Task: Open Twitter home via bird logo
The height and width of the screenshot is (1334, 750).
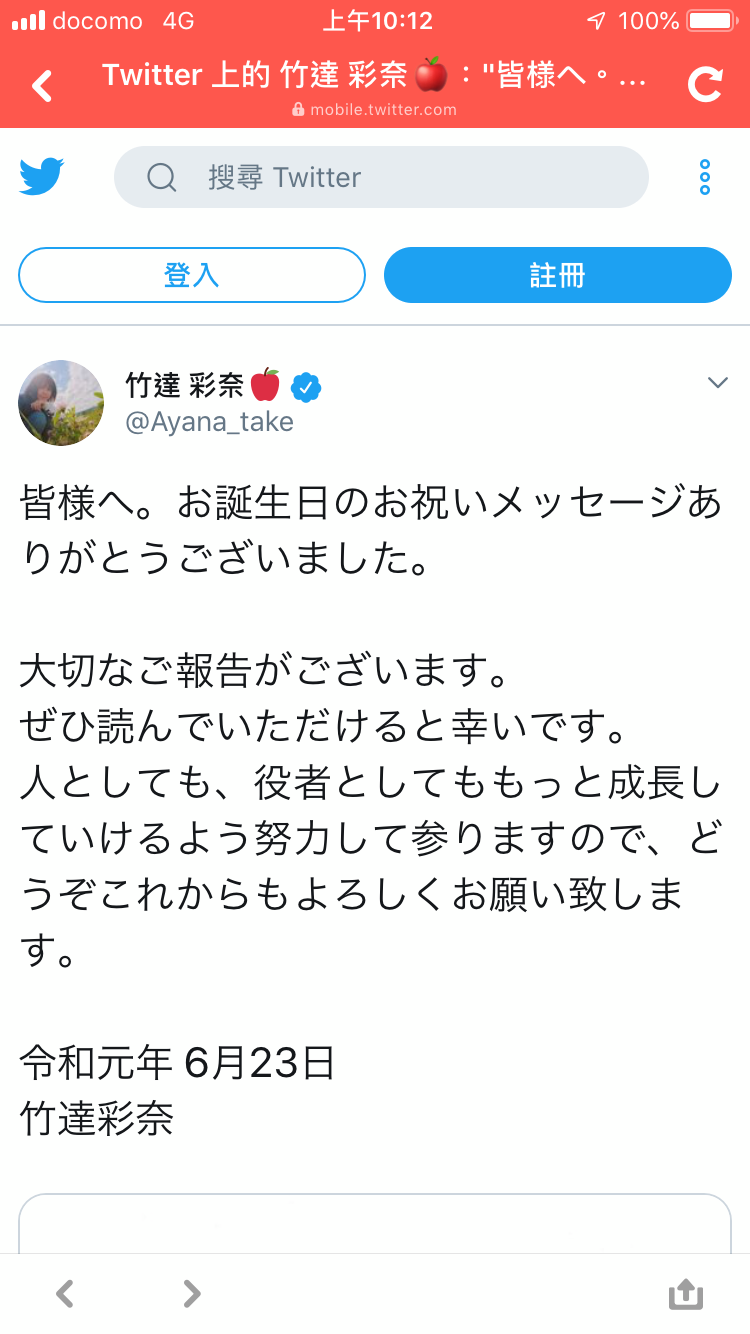Action: pyautogui.click(x=42, y=177)
